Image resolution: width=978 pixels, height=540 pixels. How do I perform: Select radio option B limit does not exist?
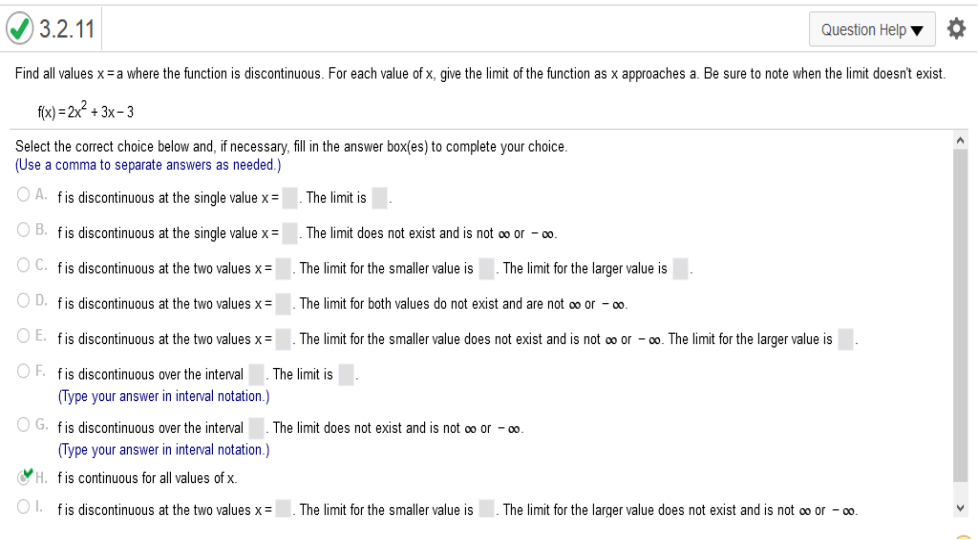(23, 229)
